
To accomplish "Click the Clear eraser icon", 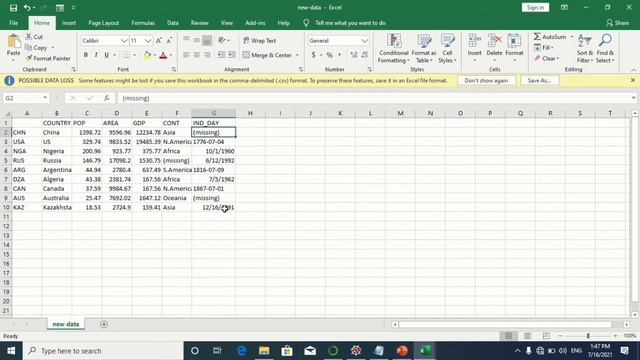I will 537,58.
